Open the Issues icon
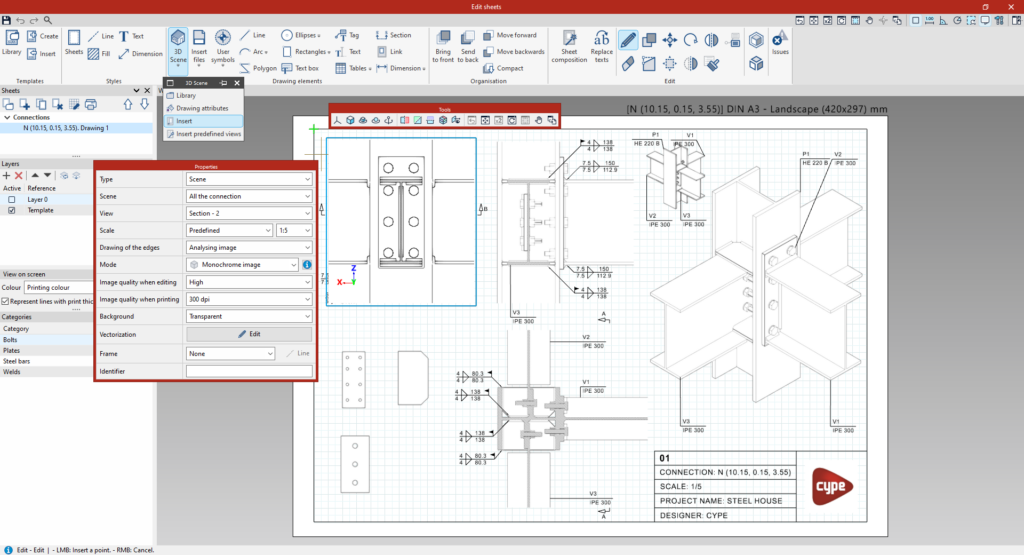The width and height of the screenshot is (1024, 555). tap(780, 43)
